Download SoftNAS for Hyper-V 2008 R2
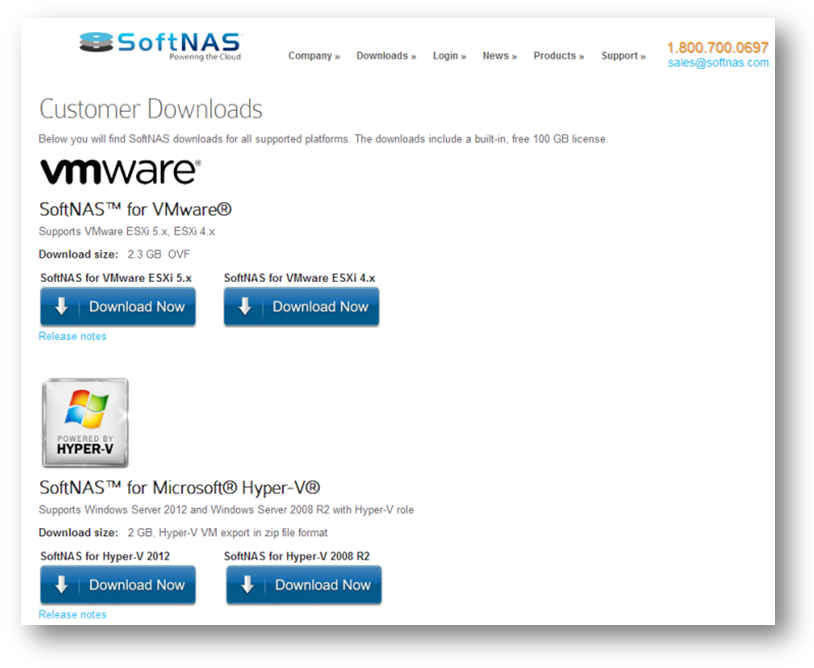The height and width of the screenshot is (668, 814). tap(304, 585)
